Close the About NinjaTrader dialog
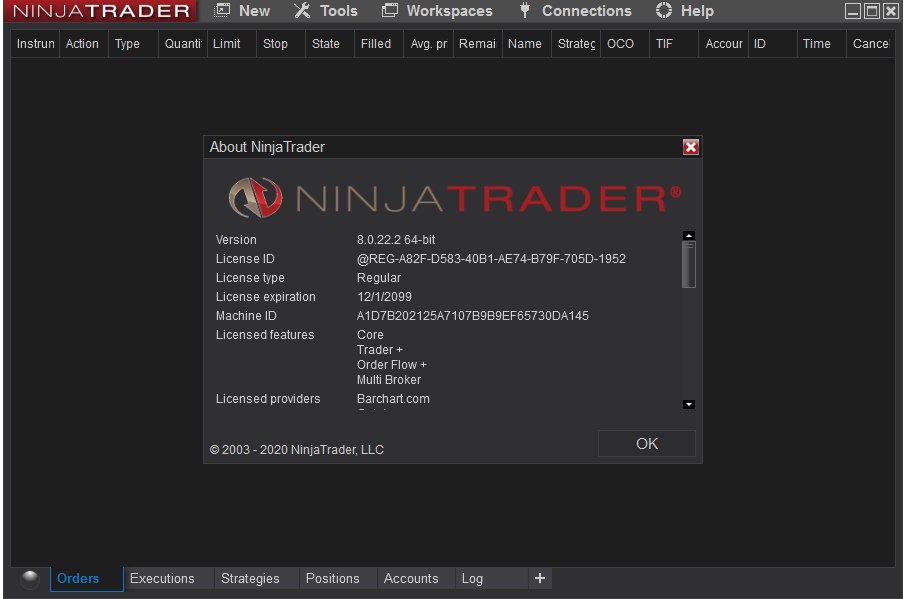The image size is (905, 599). click(x=690, y=147)
